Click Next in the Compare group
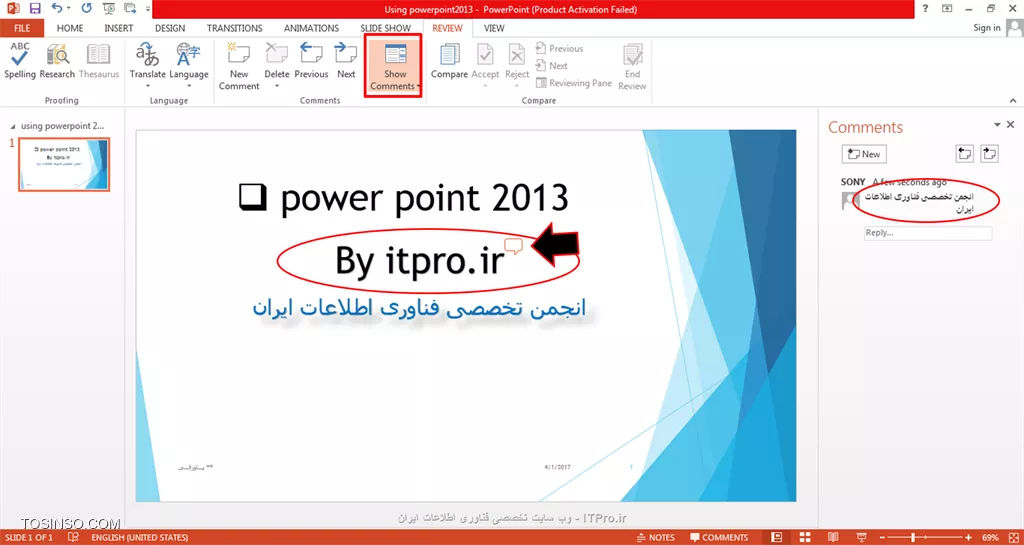This screenshot has width=1024, height=545. tap(551, 65)
